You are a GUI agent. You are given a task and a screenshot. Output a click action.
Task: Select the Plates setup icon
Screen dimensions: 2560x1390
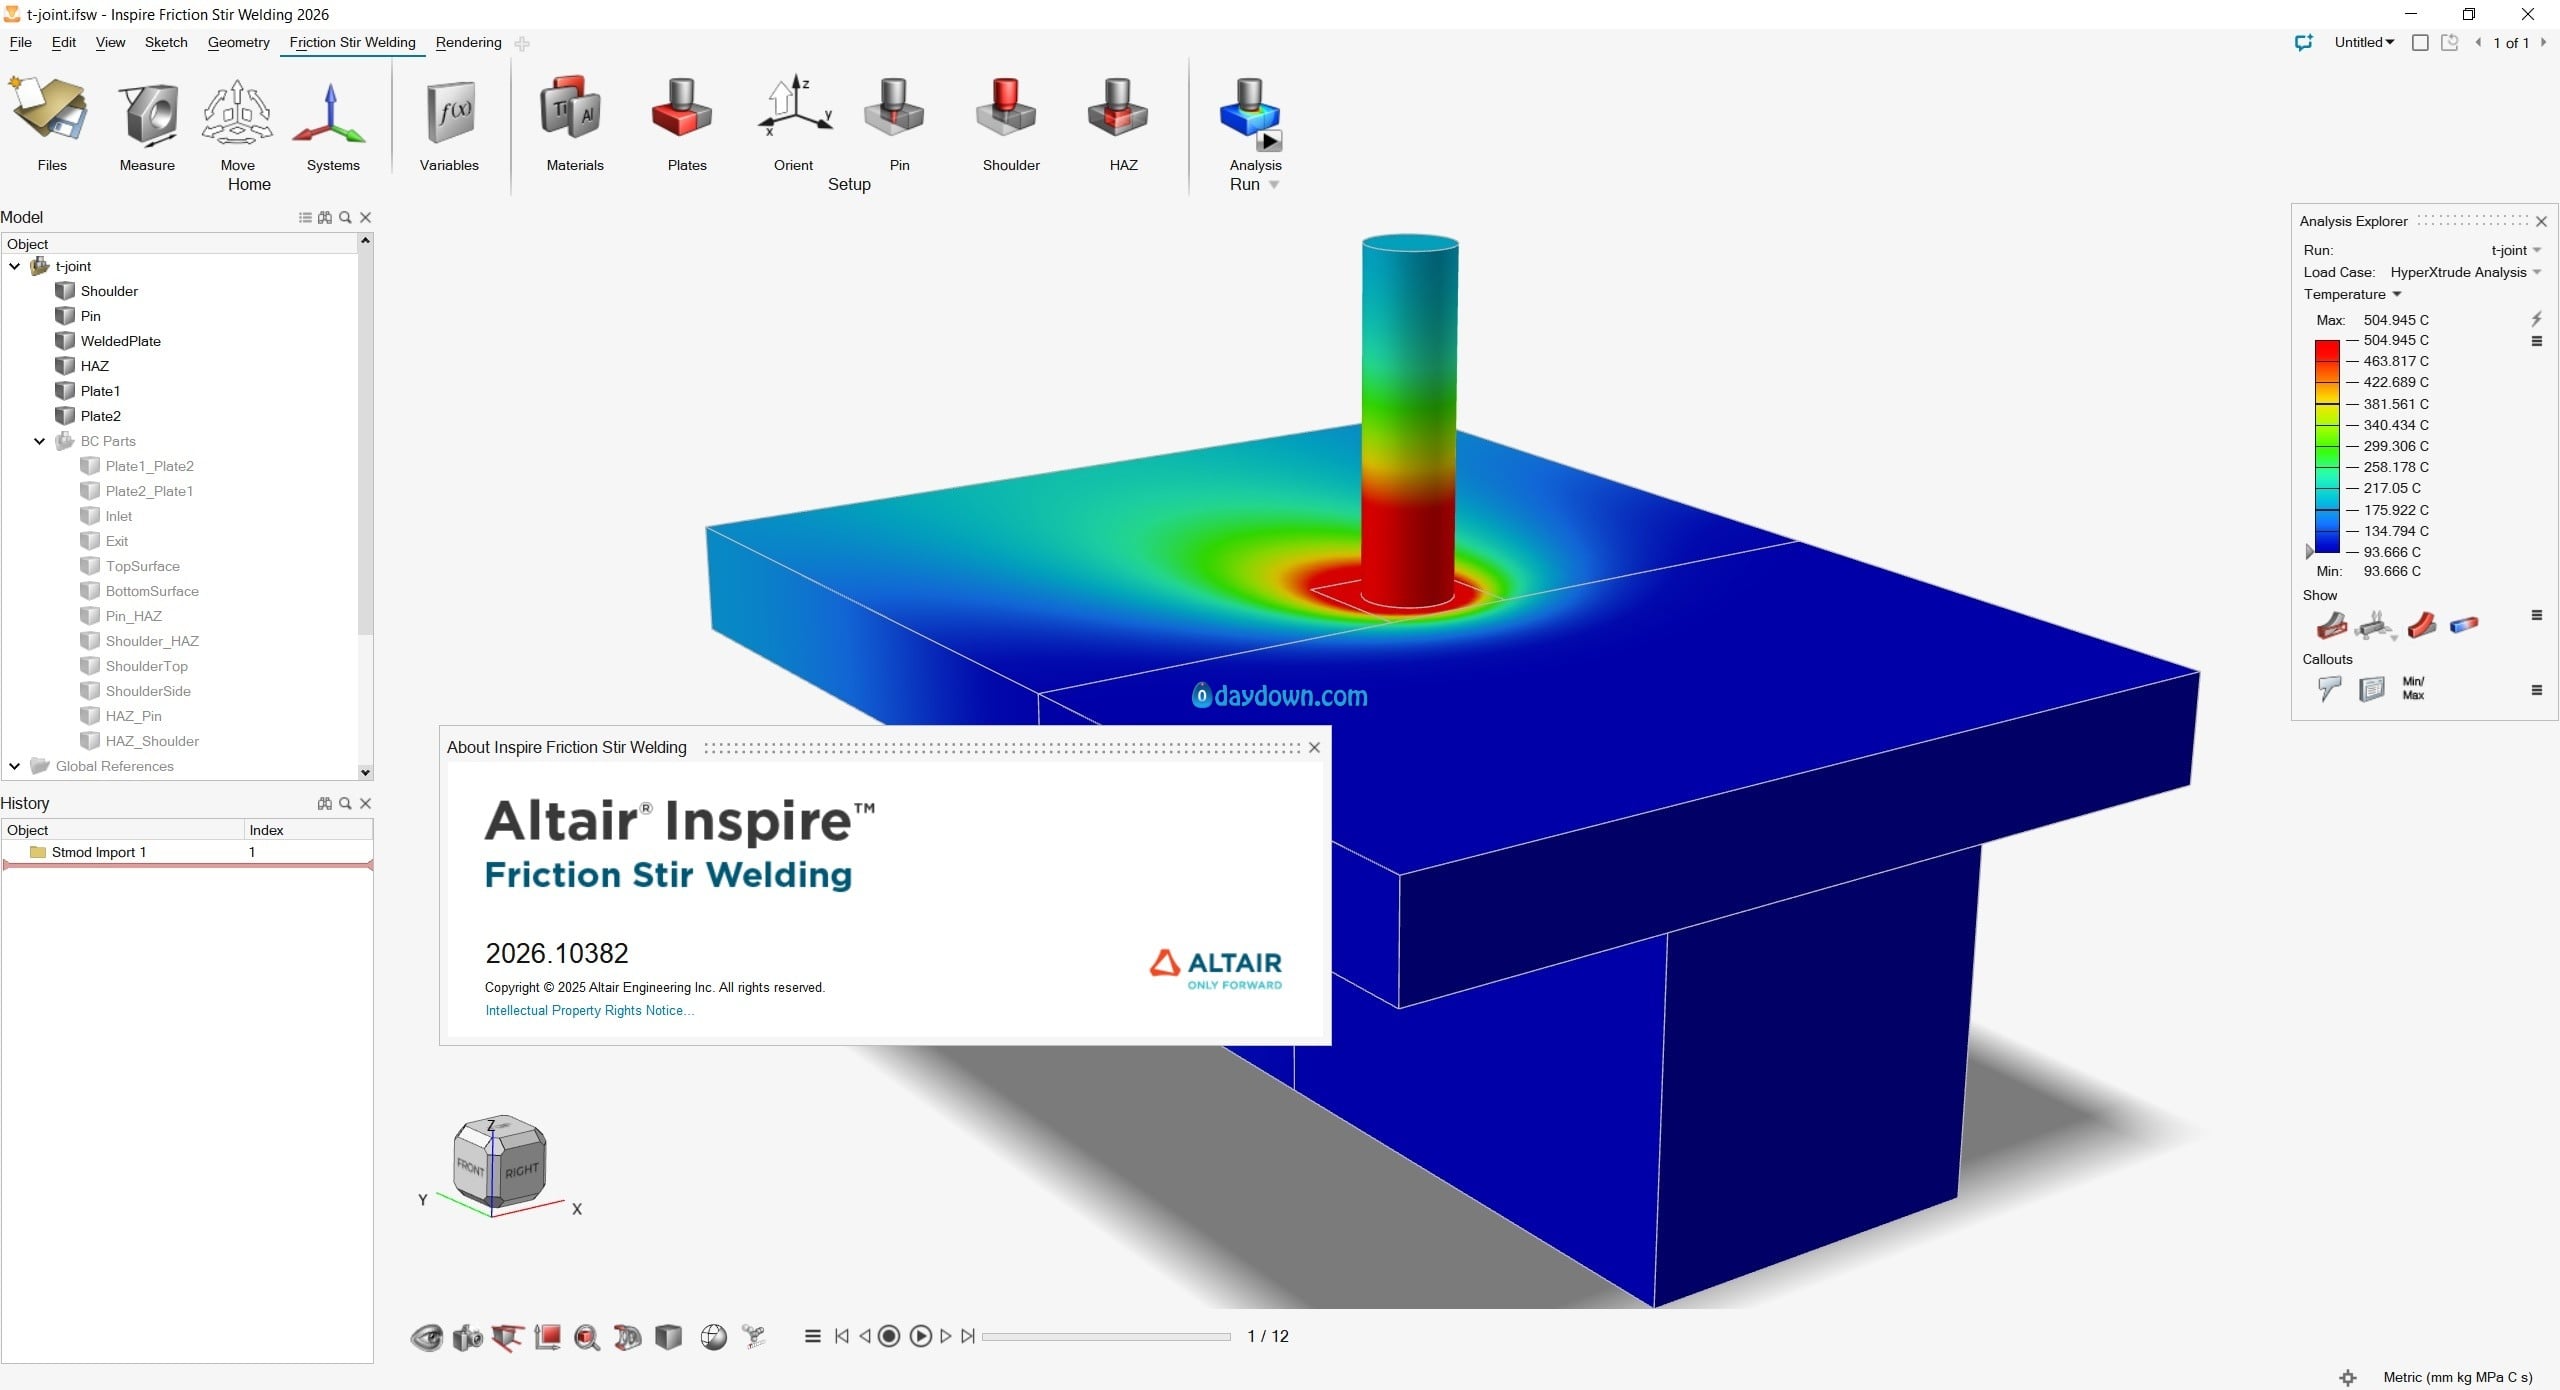tap(686, 112)
